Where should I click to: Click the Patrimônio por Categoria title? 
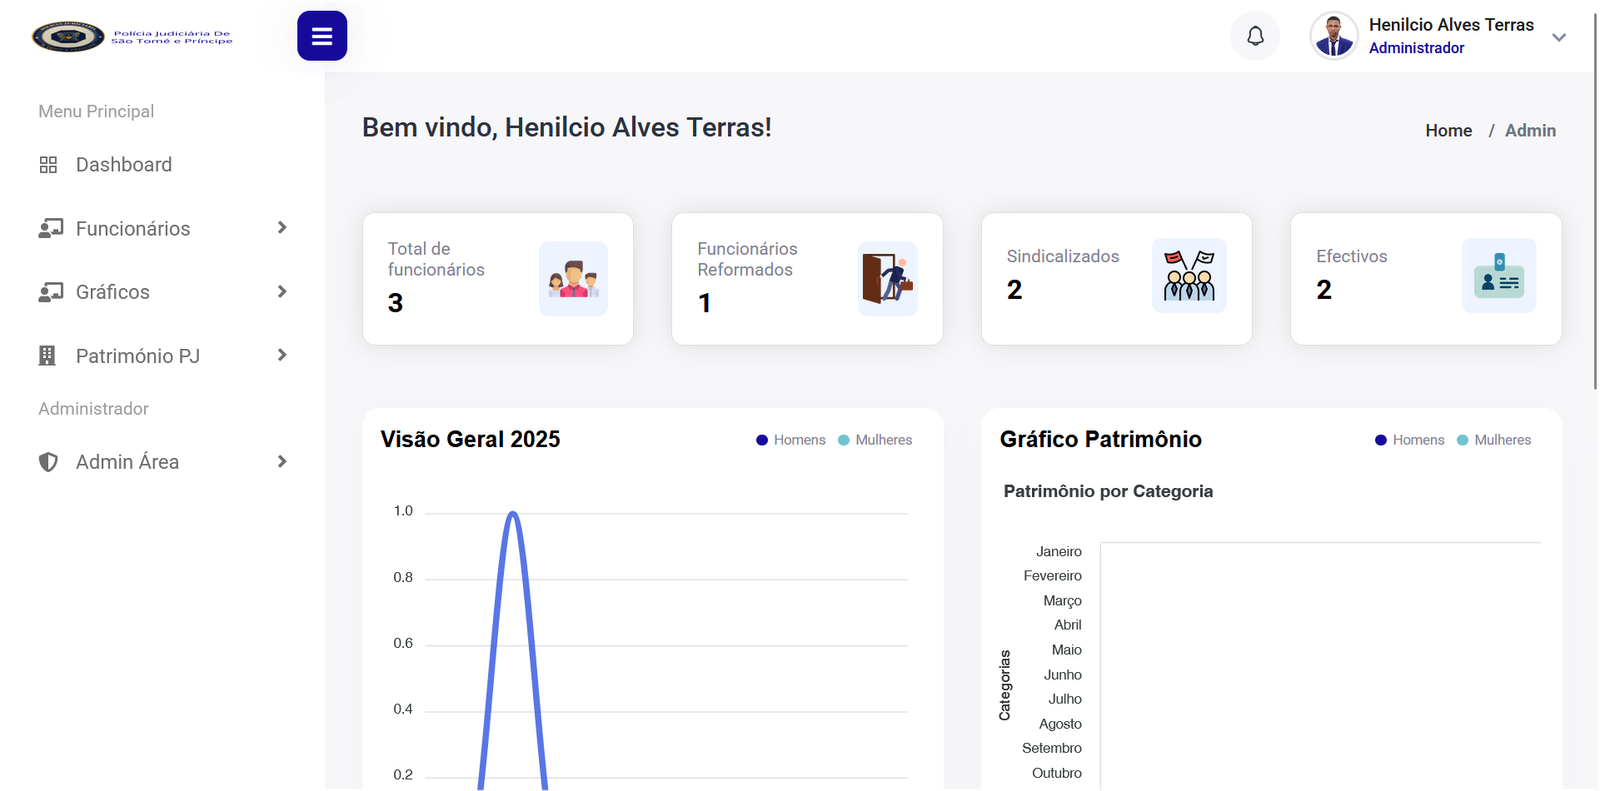click(1108, 492)
